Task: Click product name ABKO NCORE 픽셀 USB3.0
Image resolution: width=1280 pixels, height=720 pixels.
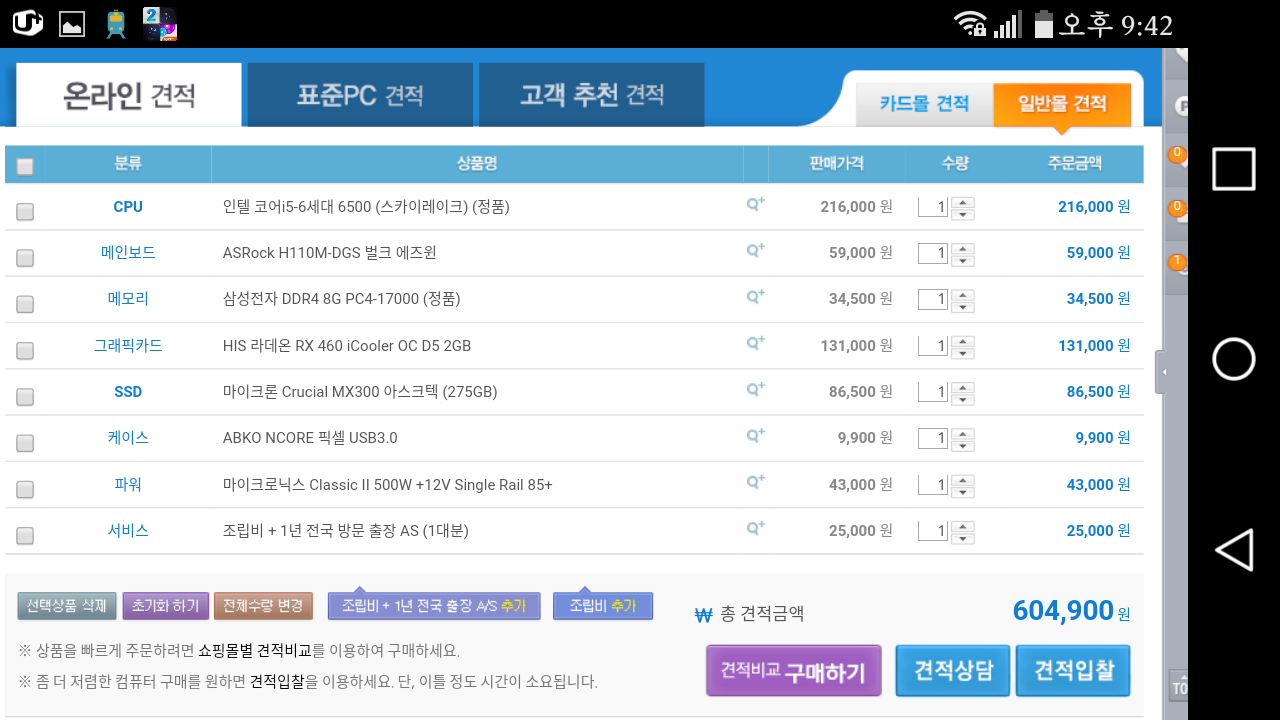Action: [x=310, y=438]
